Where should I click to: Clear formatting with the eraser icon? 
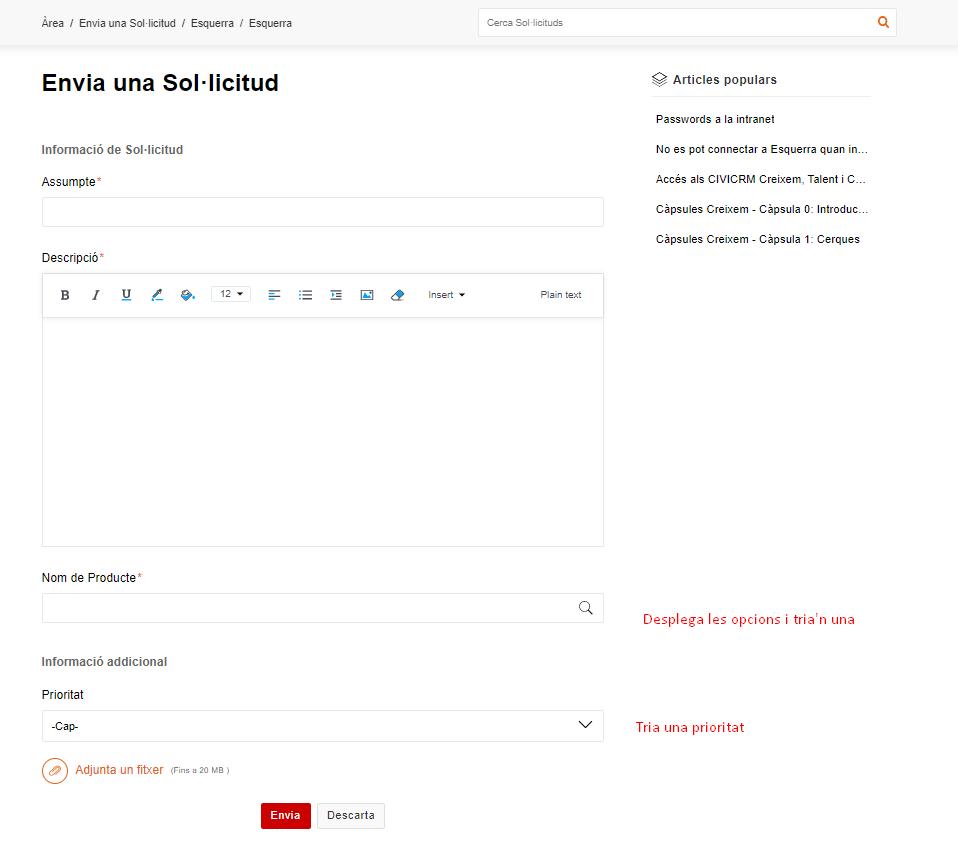coord(397,295)
